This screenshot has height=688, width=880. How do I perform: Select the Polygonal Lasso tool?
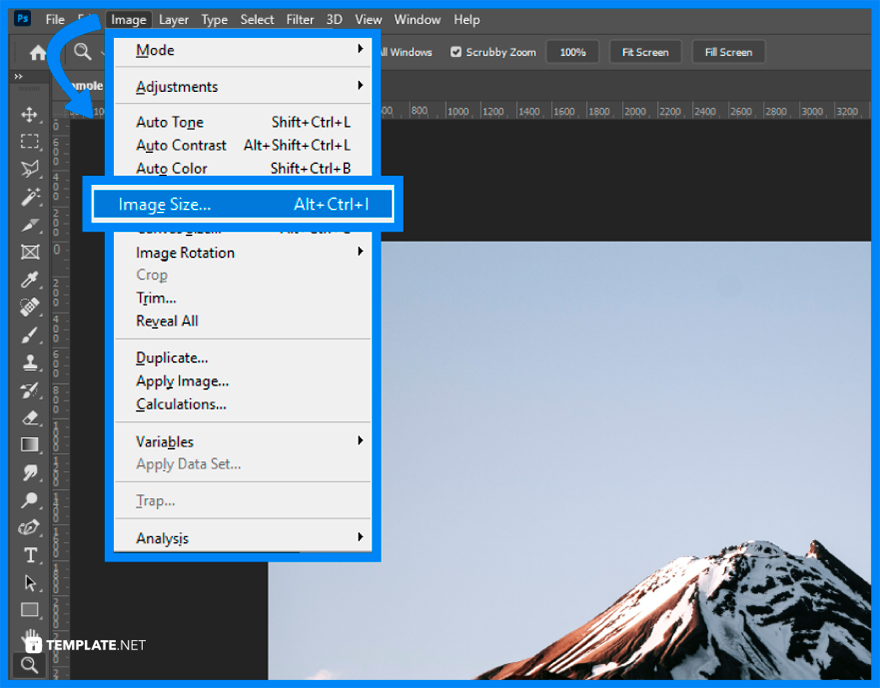coord(29,169)
